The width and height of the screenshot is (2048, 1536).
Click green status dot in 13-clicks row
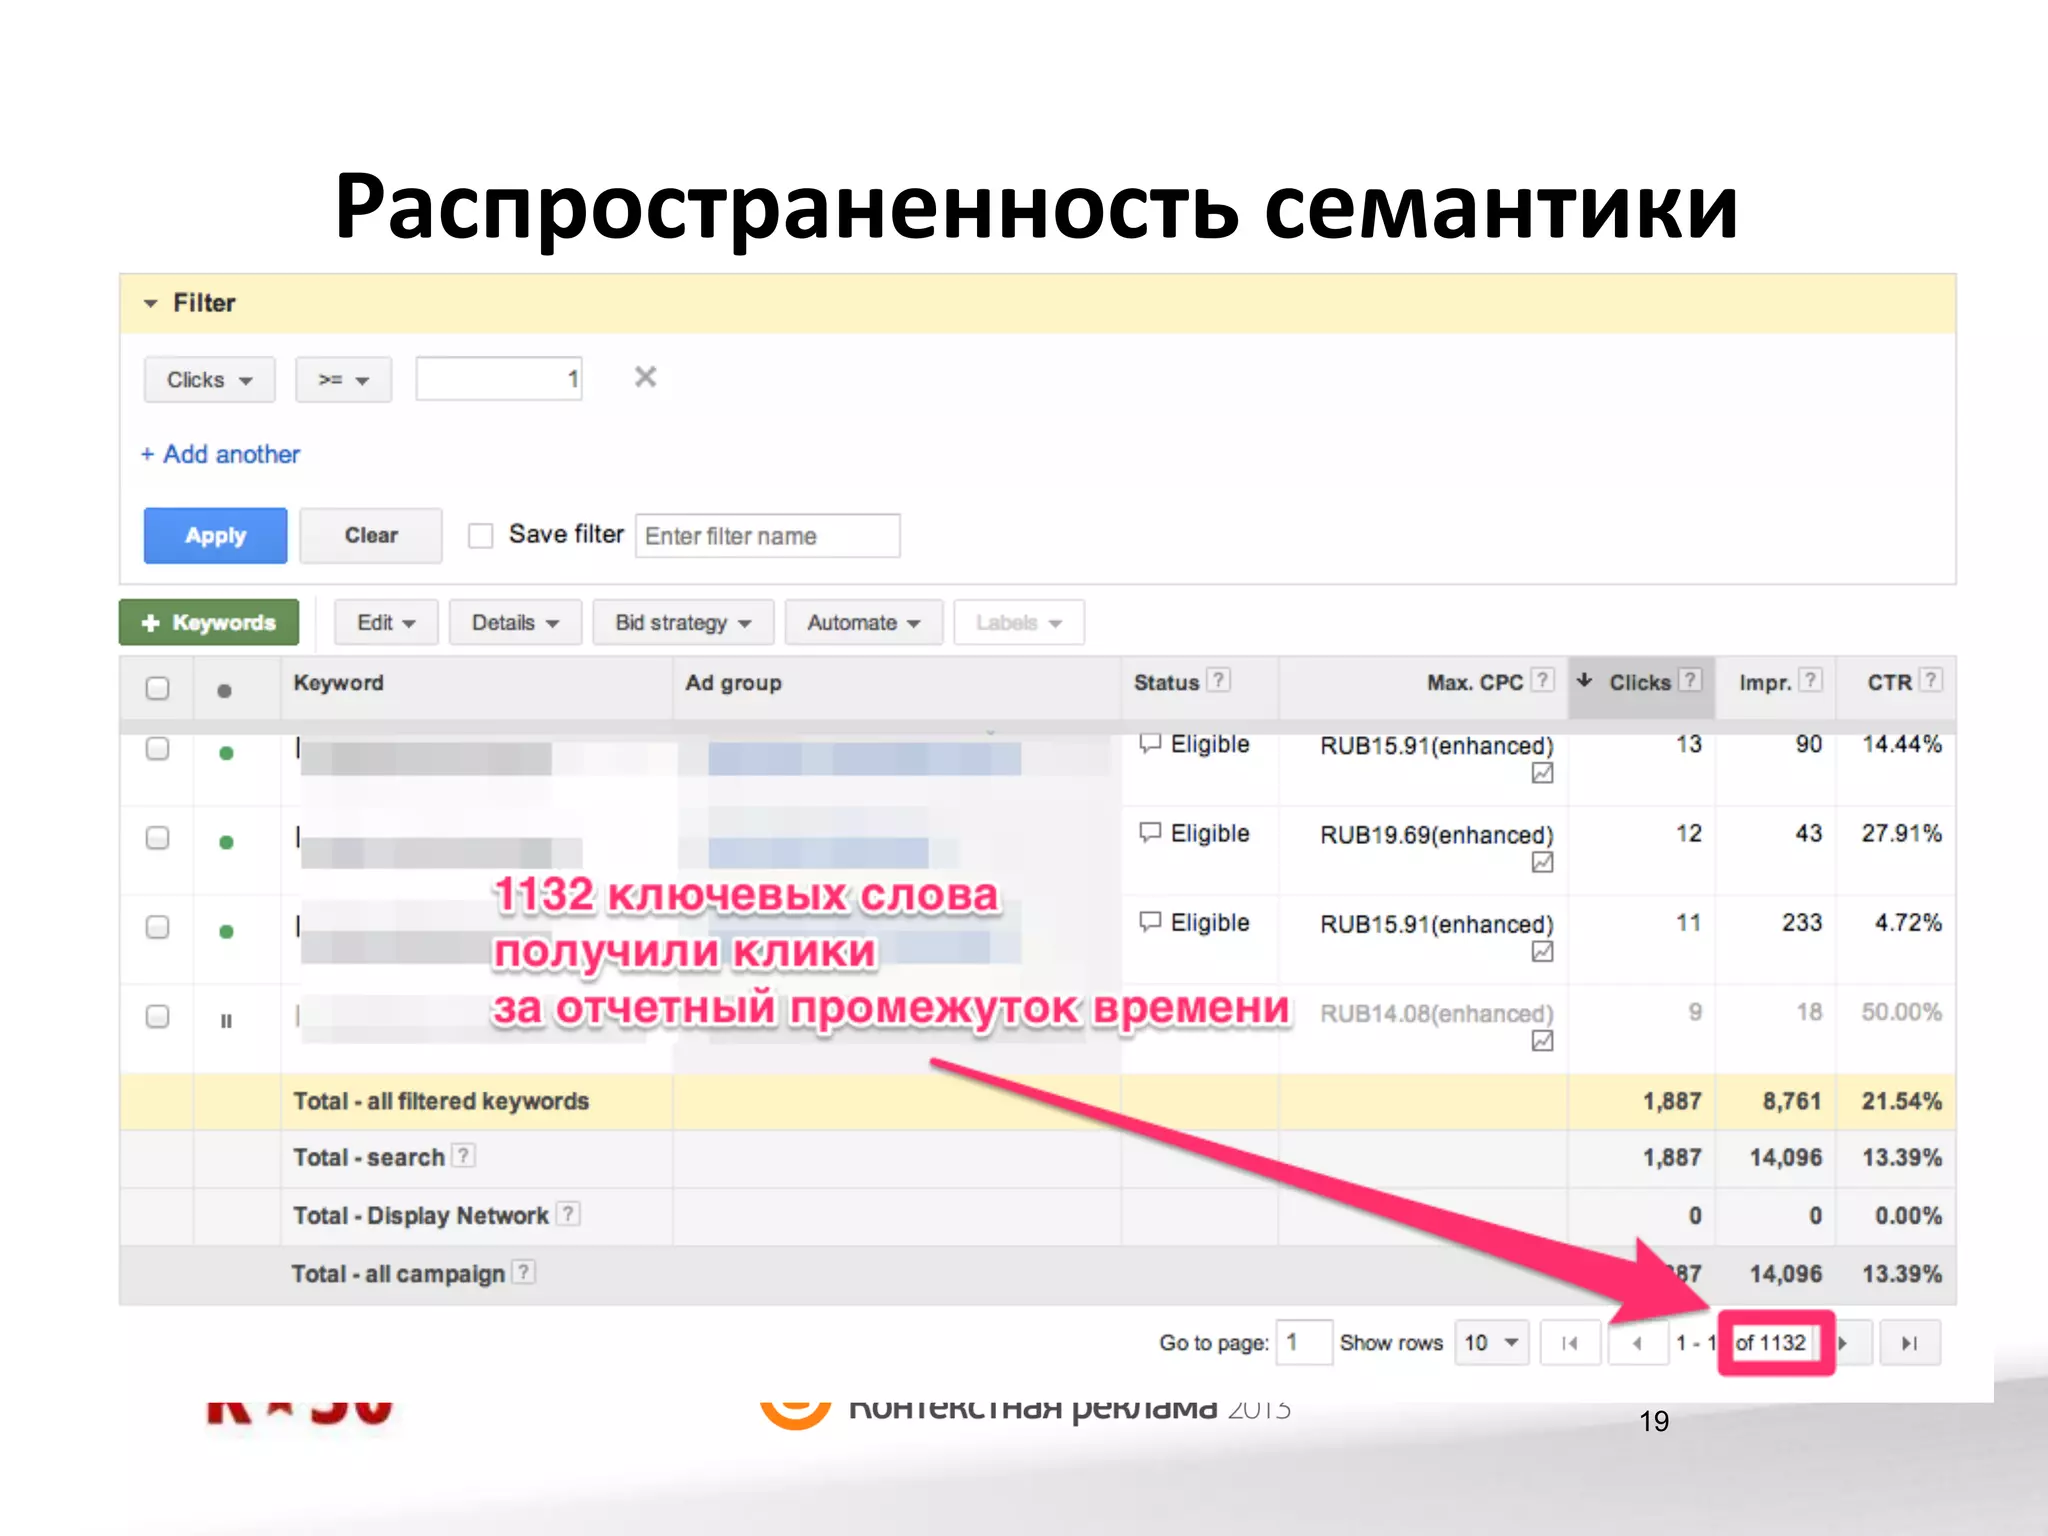226,753
